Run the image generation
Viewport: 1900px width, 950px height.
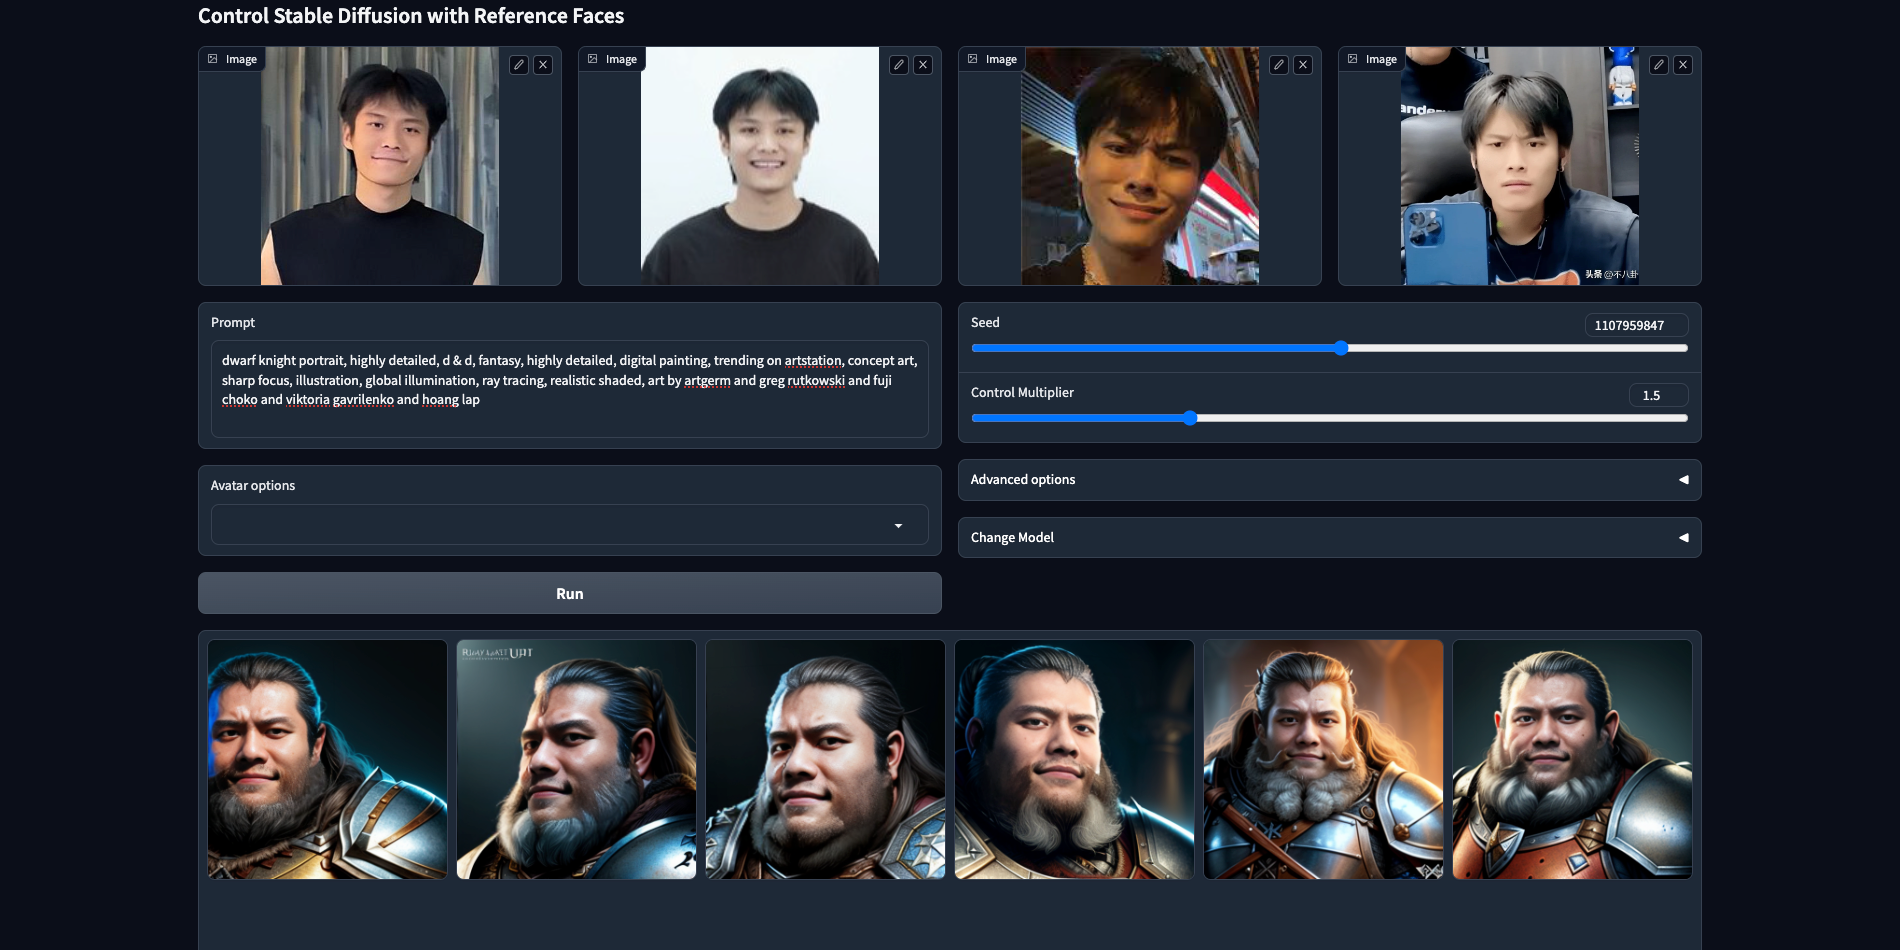tap(570, 593)
